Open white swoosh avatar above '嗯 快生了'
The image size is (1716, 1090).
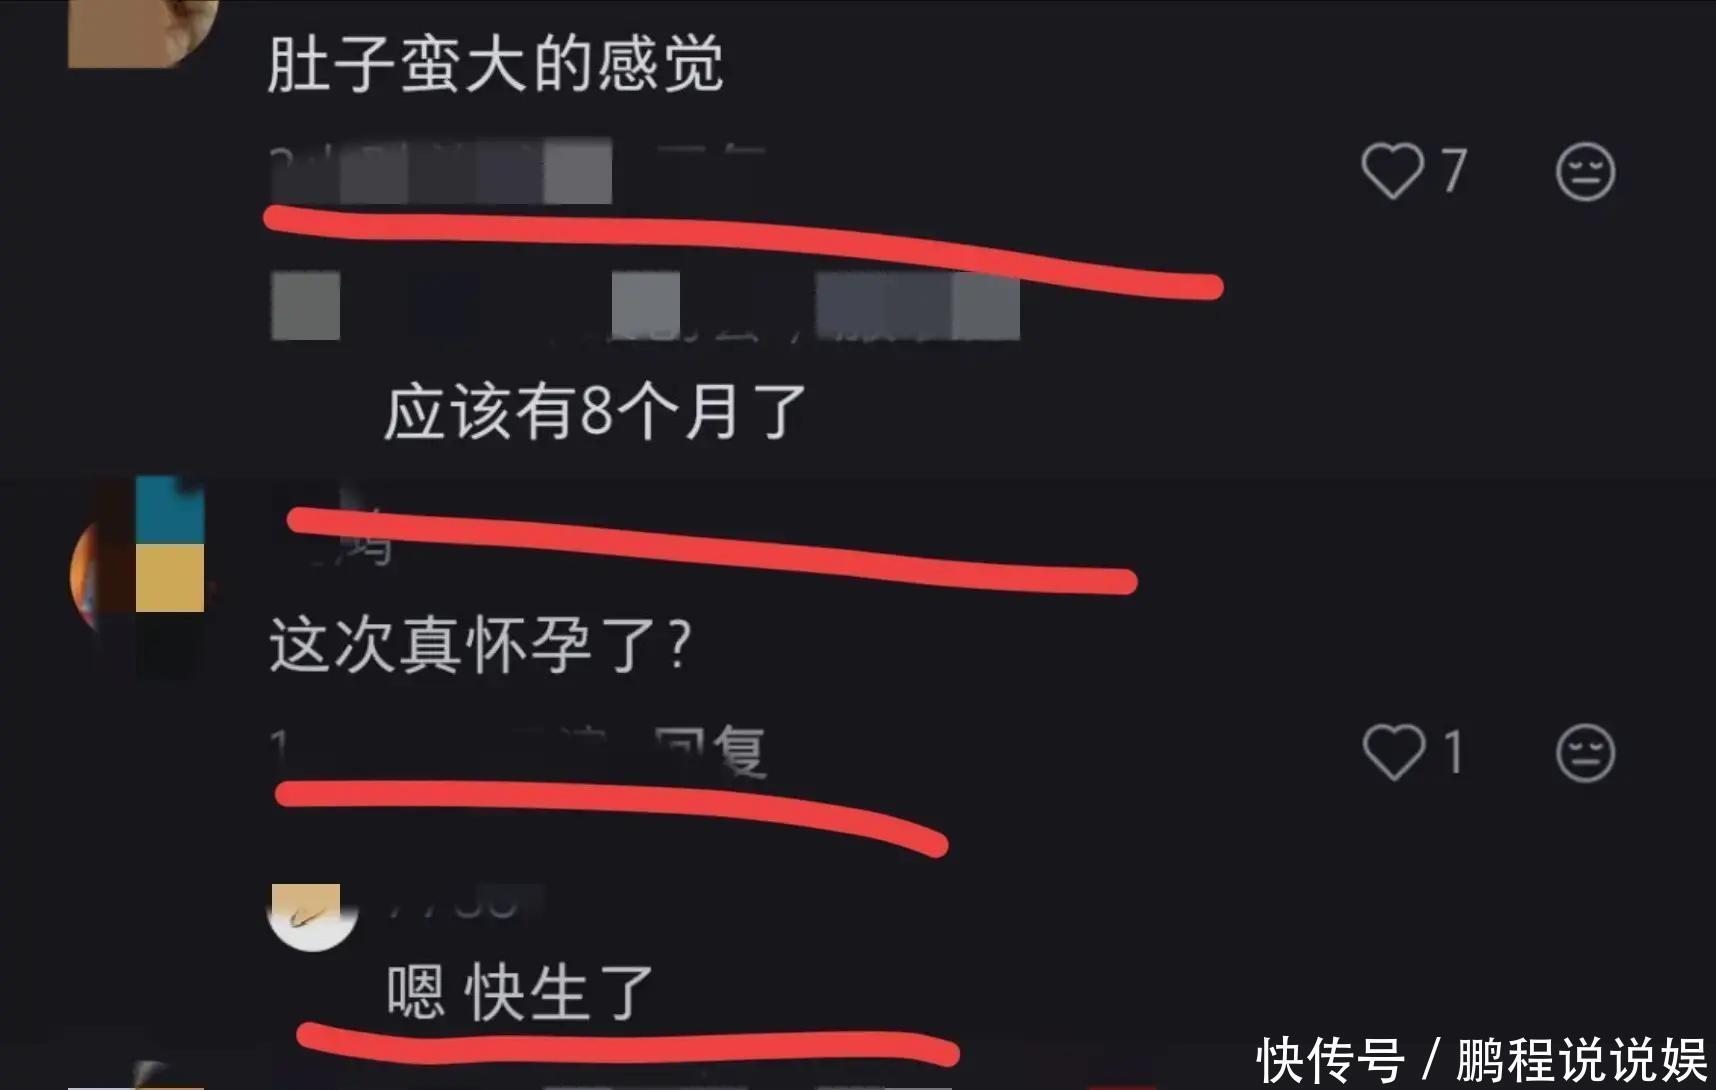pos(313,916)
